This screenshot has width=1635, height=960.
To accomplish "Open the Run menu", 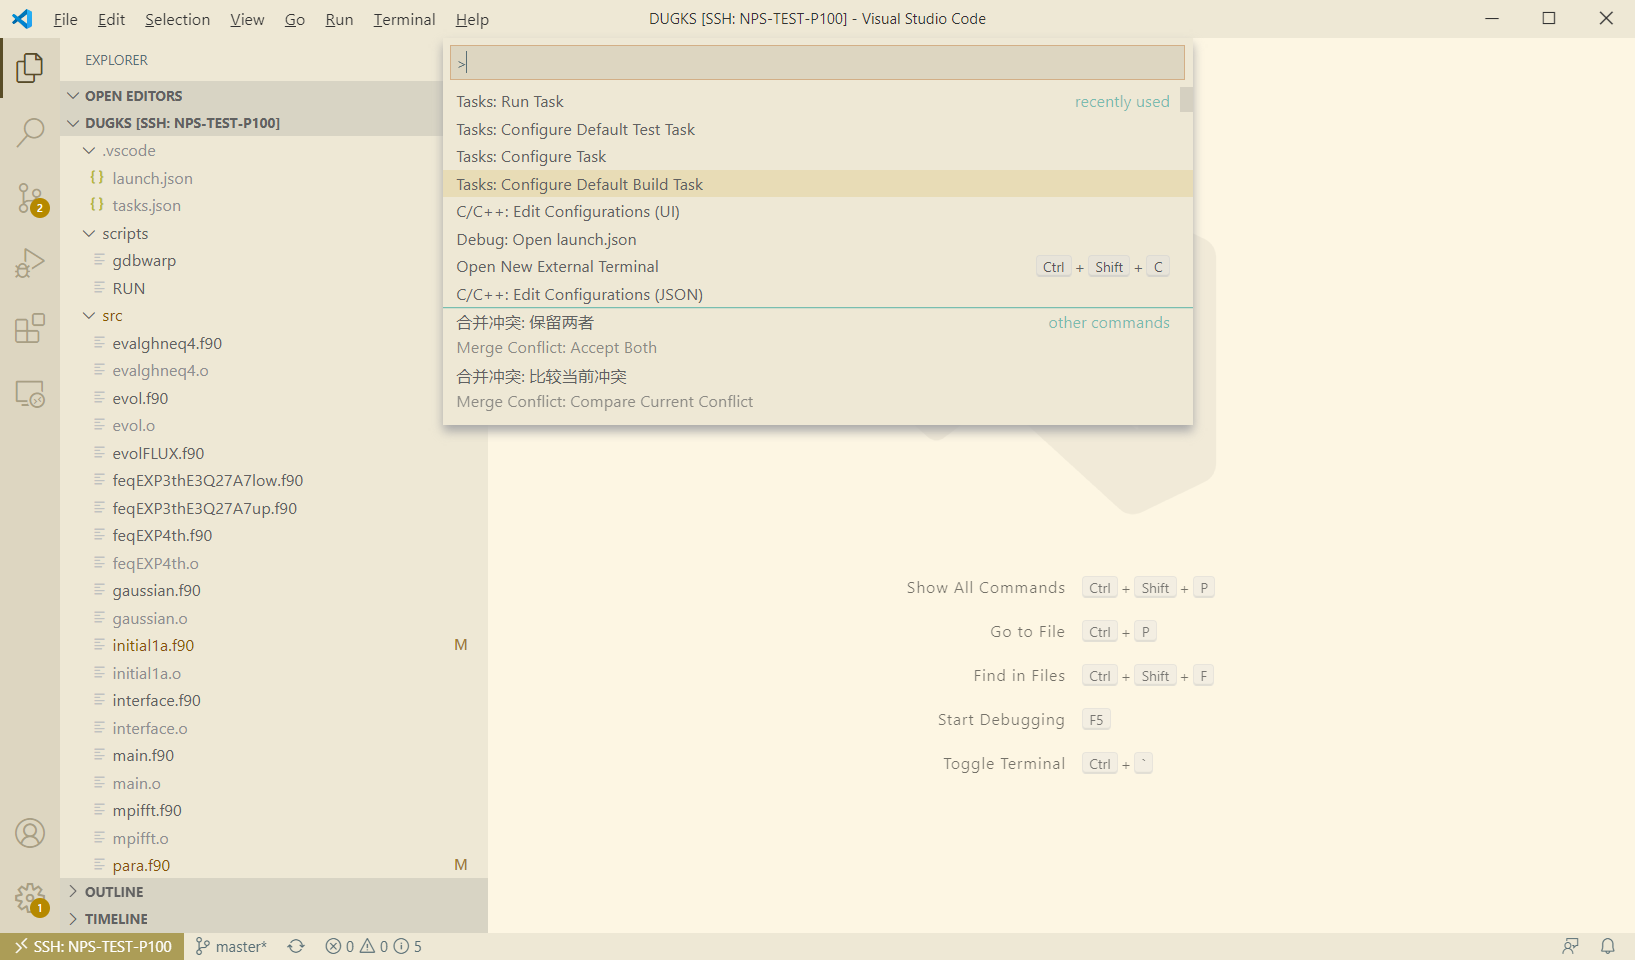I will (x=339, y=19).
